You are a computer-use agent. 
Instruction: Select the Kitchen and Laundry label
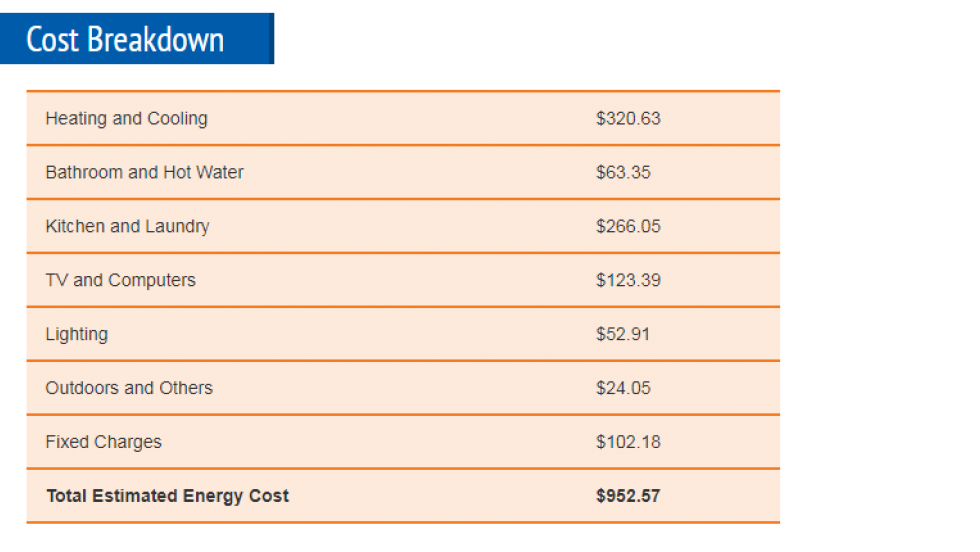coord(127,226)
